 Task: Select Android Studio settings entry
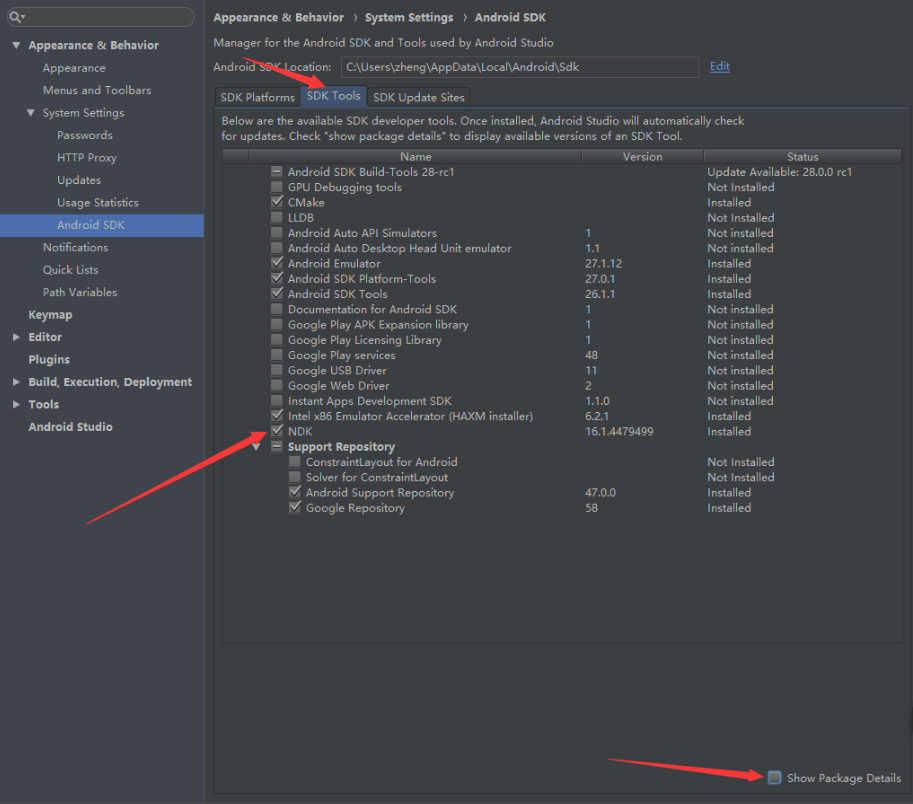click(x=70, y=427)
